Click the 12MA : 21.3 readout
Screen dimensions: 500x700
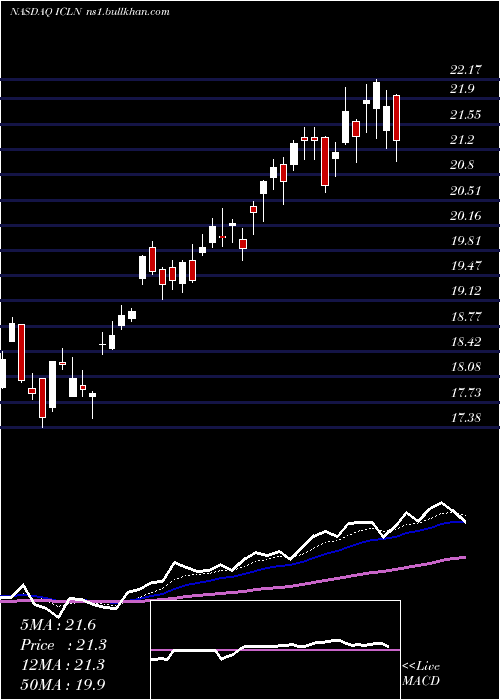point(62,665)
